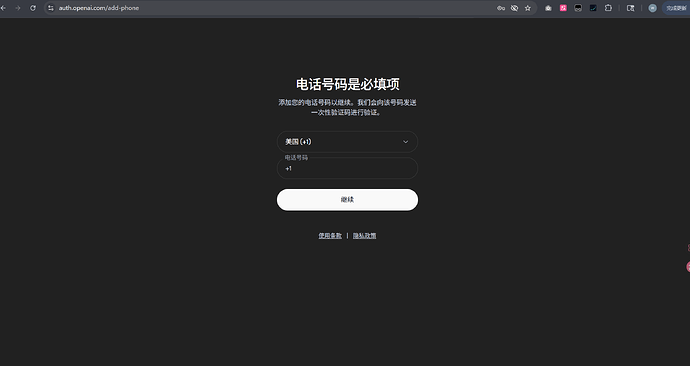Open the pink extension icon in toolbar

tap(563, 8)
